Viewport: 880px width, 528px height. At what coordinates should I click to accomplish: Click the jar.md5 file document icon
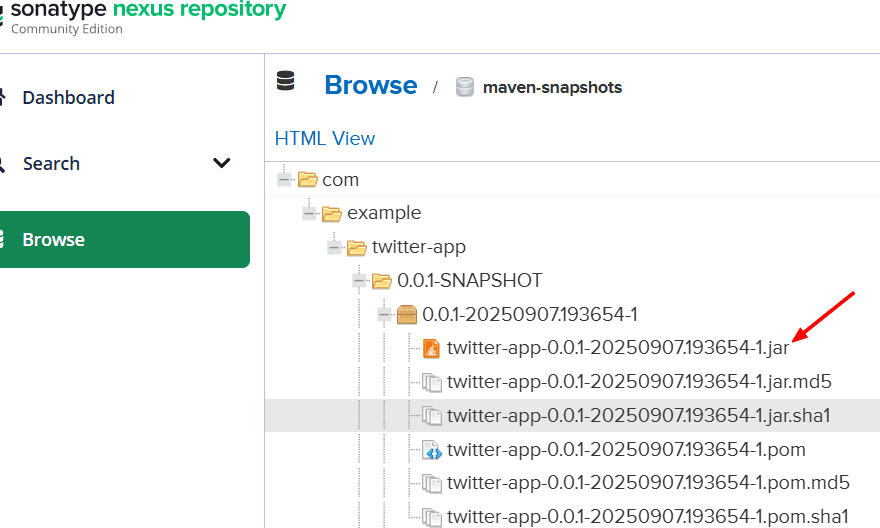pos(432,383)
